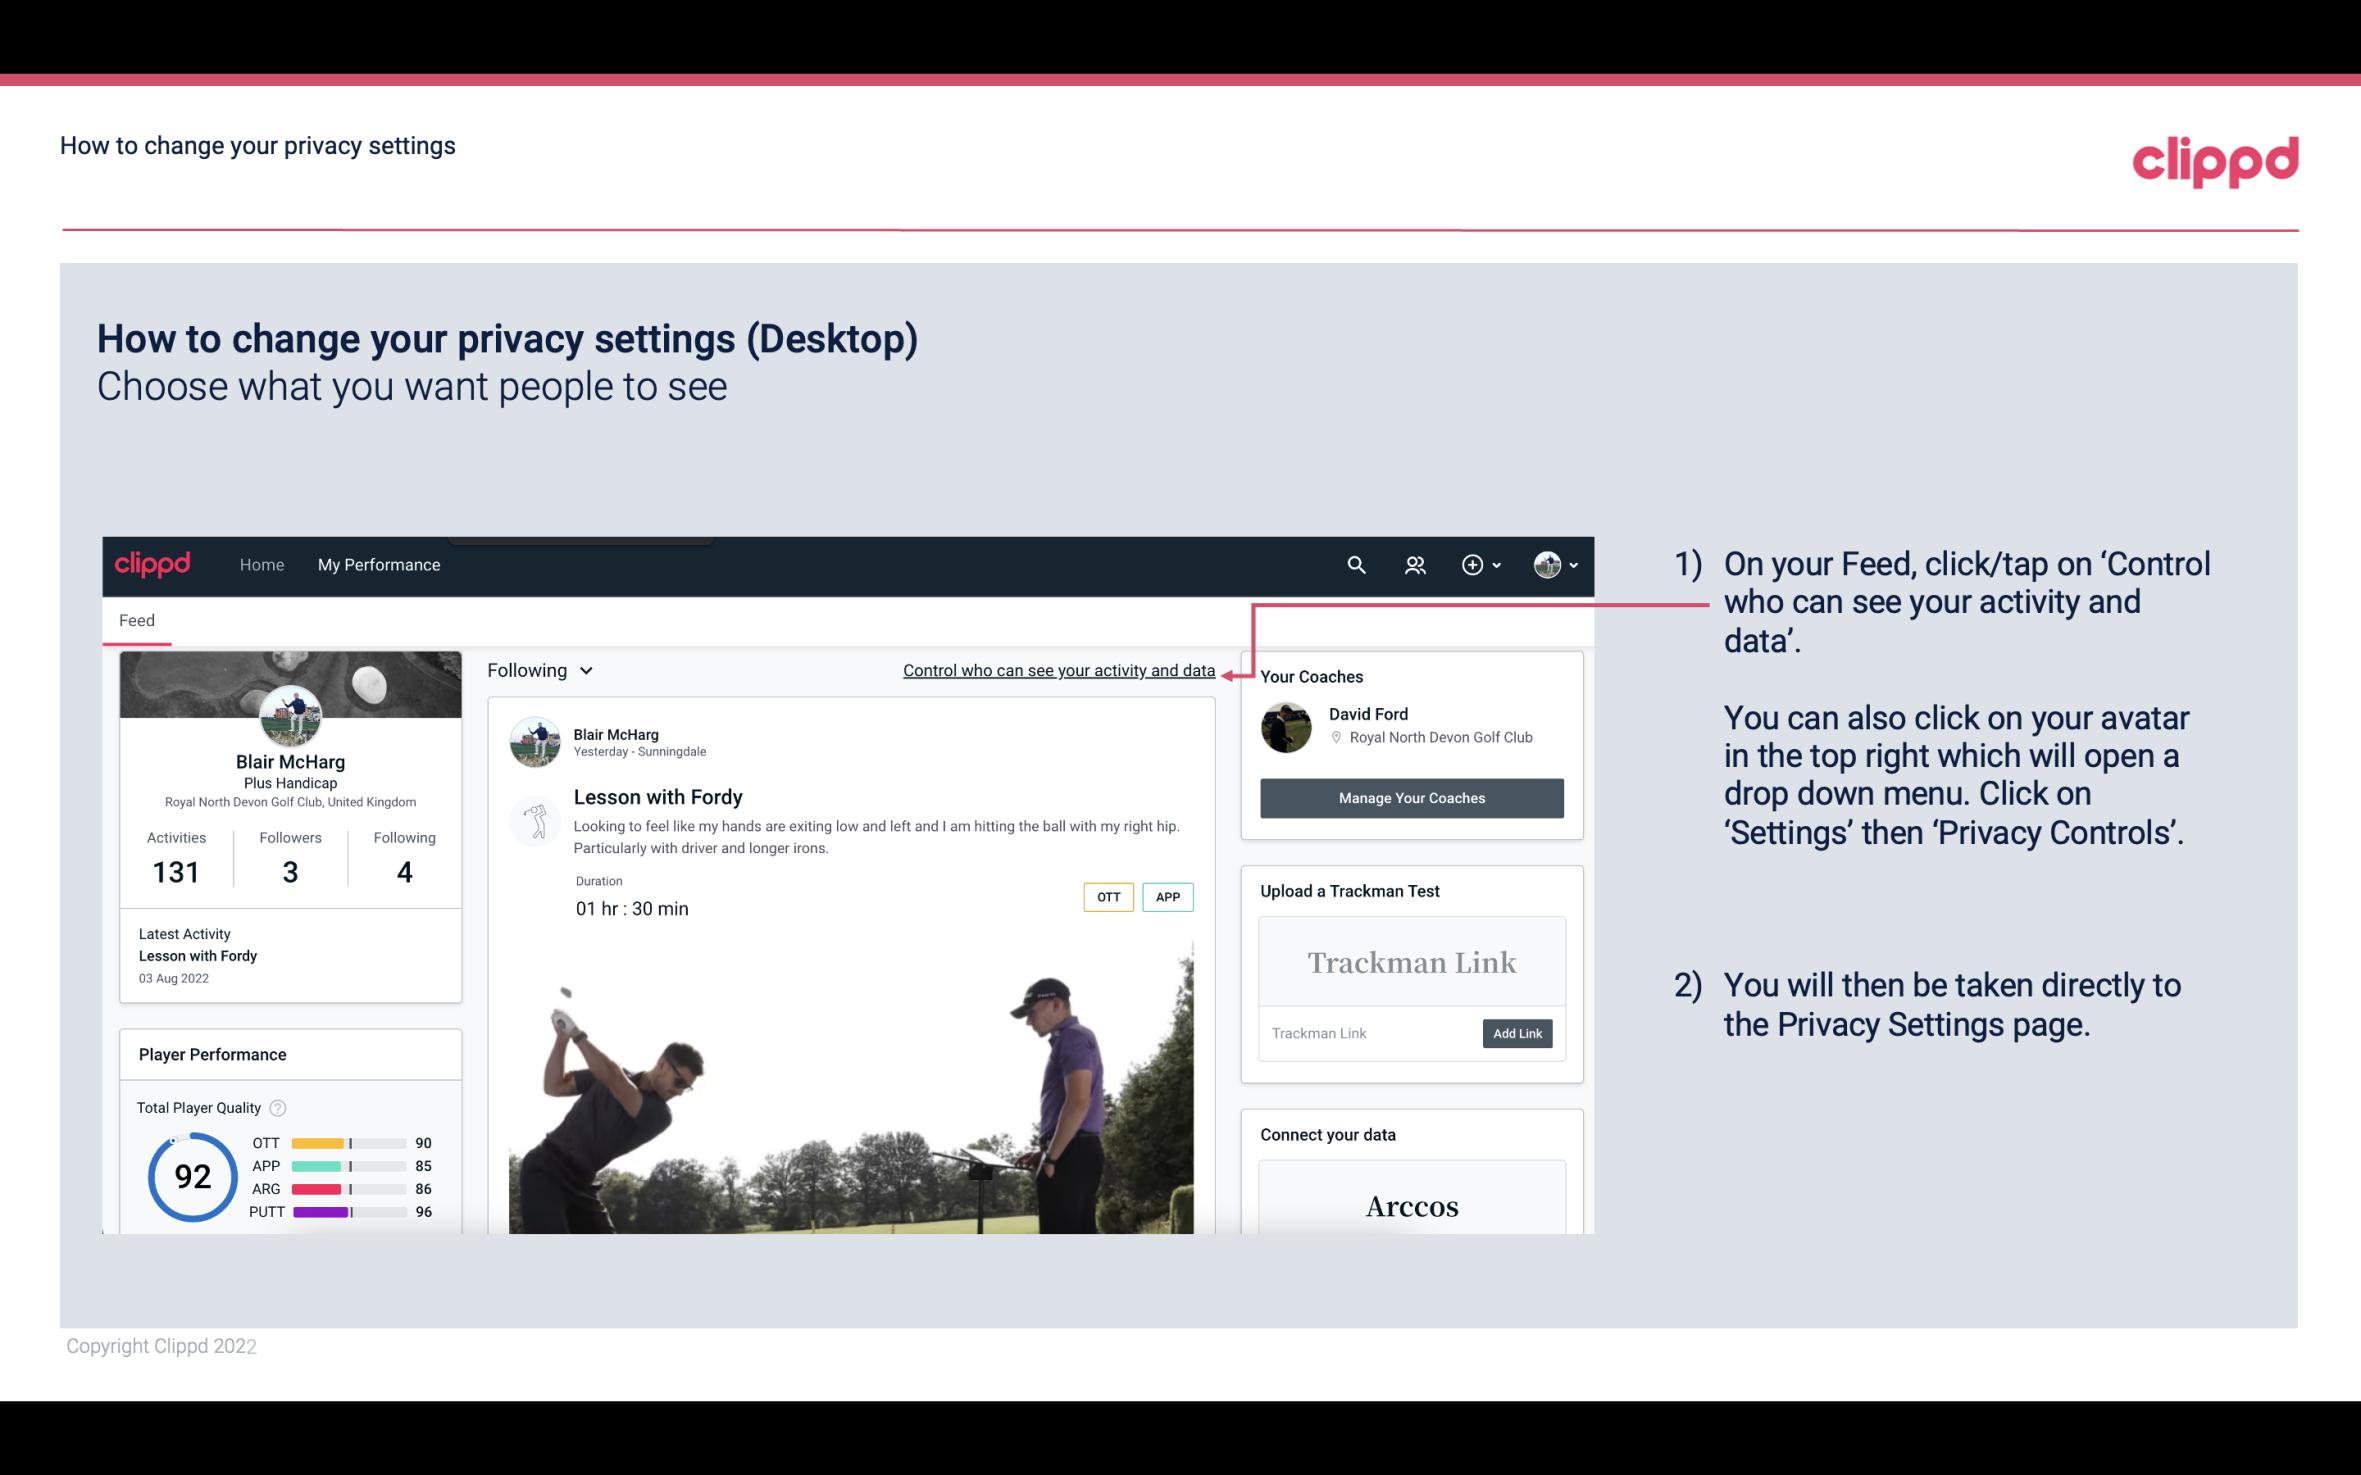
Task: Click the APP performance tag icon
Action: coord(1169,897)
